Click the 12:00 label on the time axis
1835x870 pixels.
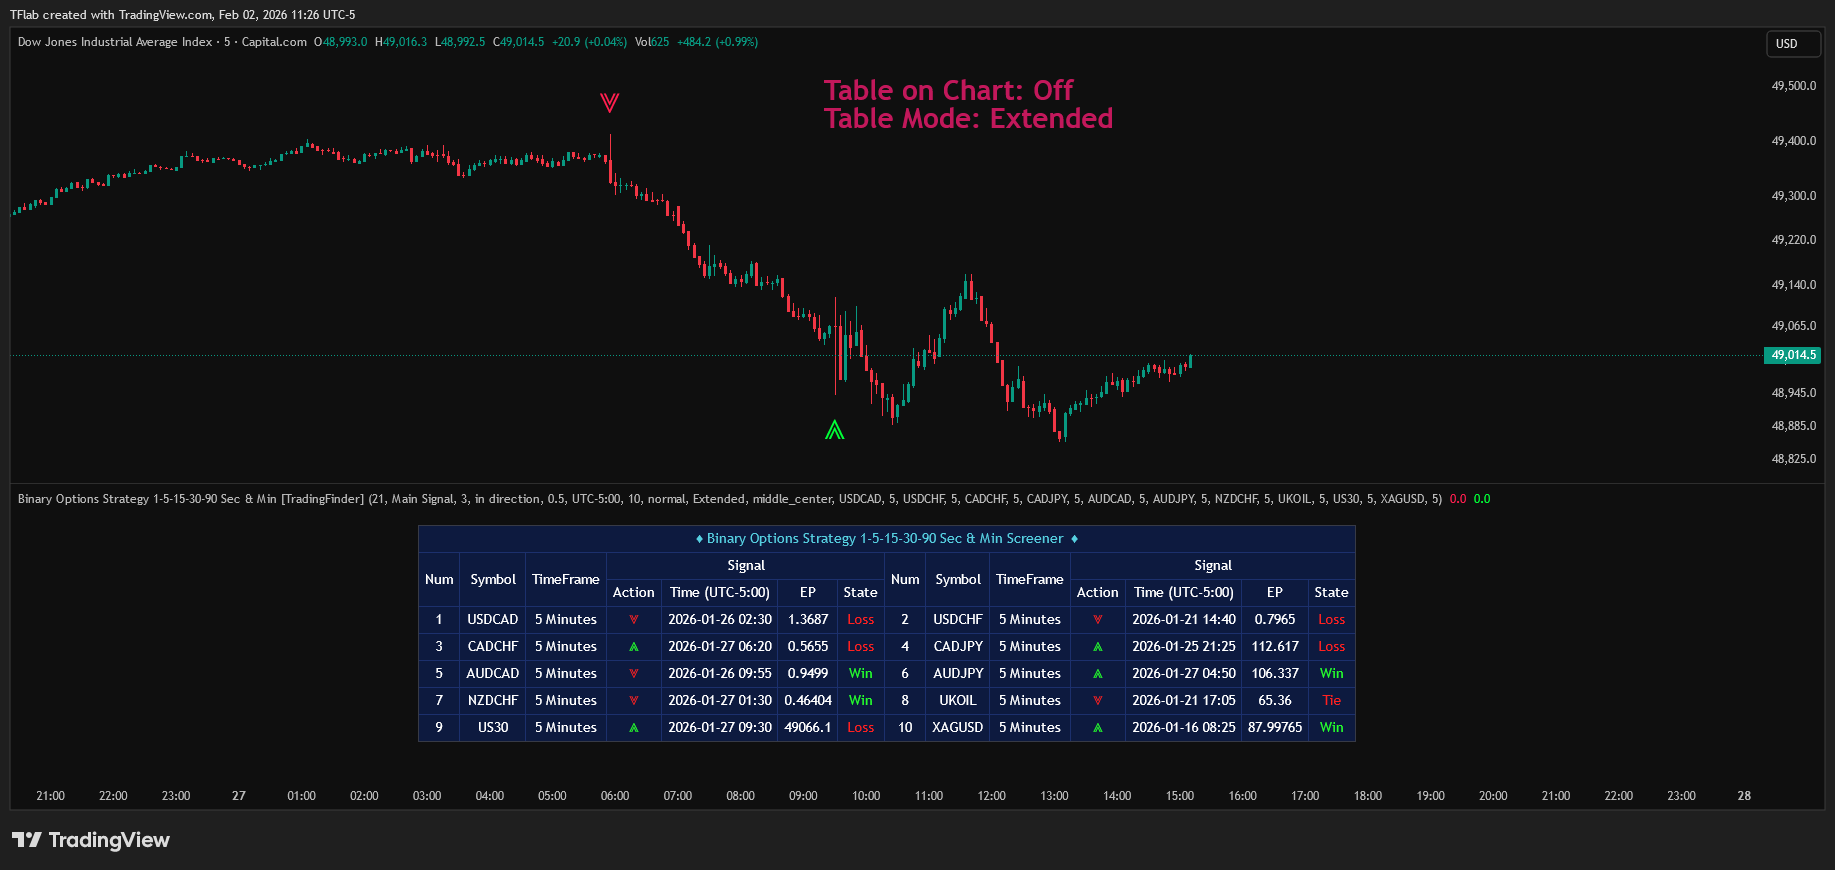[x=992, y=796]
